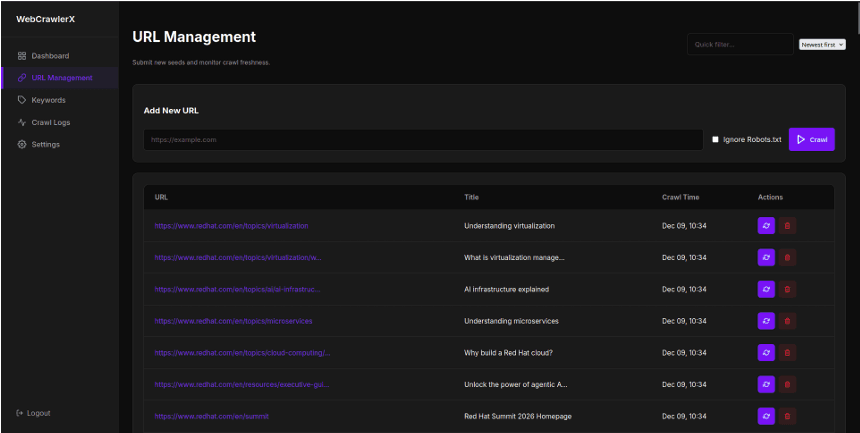Delete the AI infrastructure explained entry
The width and height of the screenshot is (860, 433).
coord(788,289)
